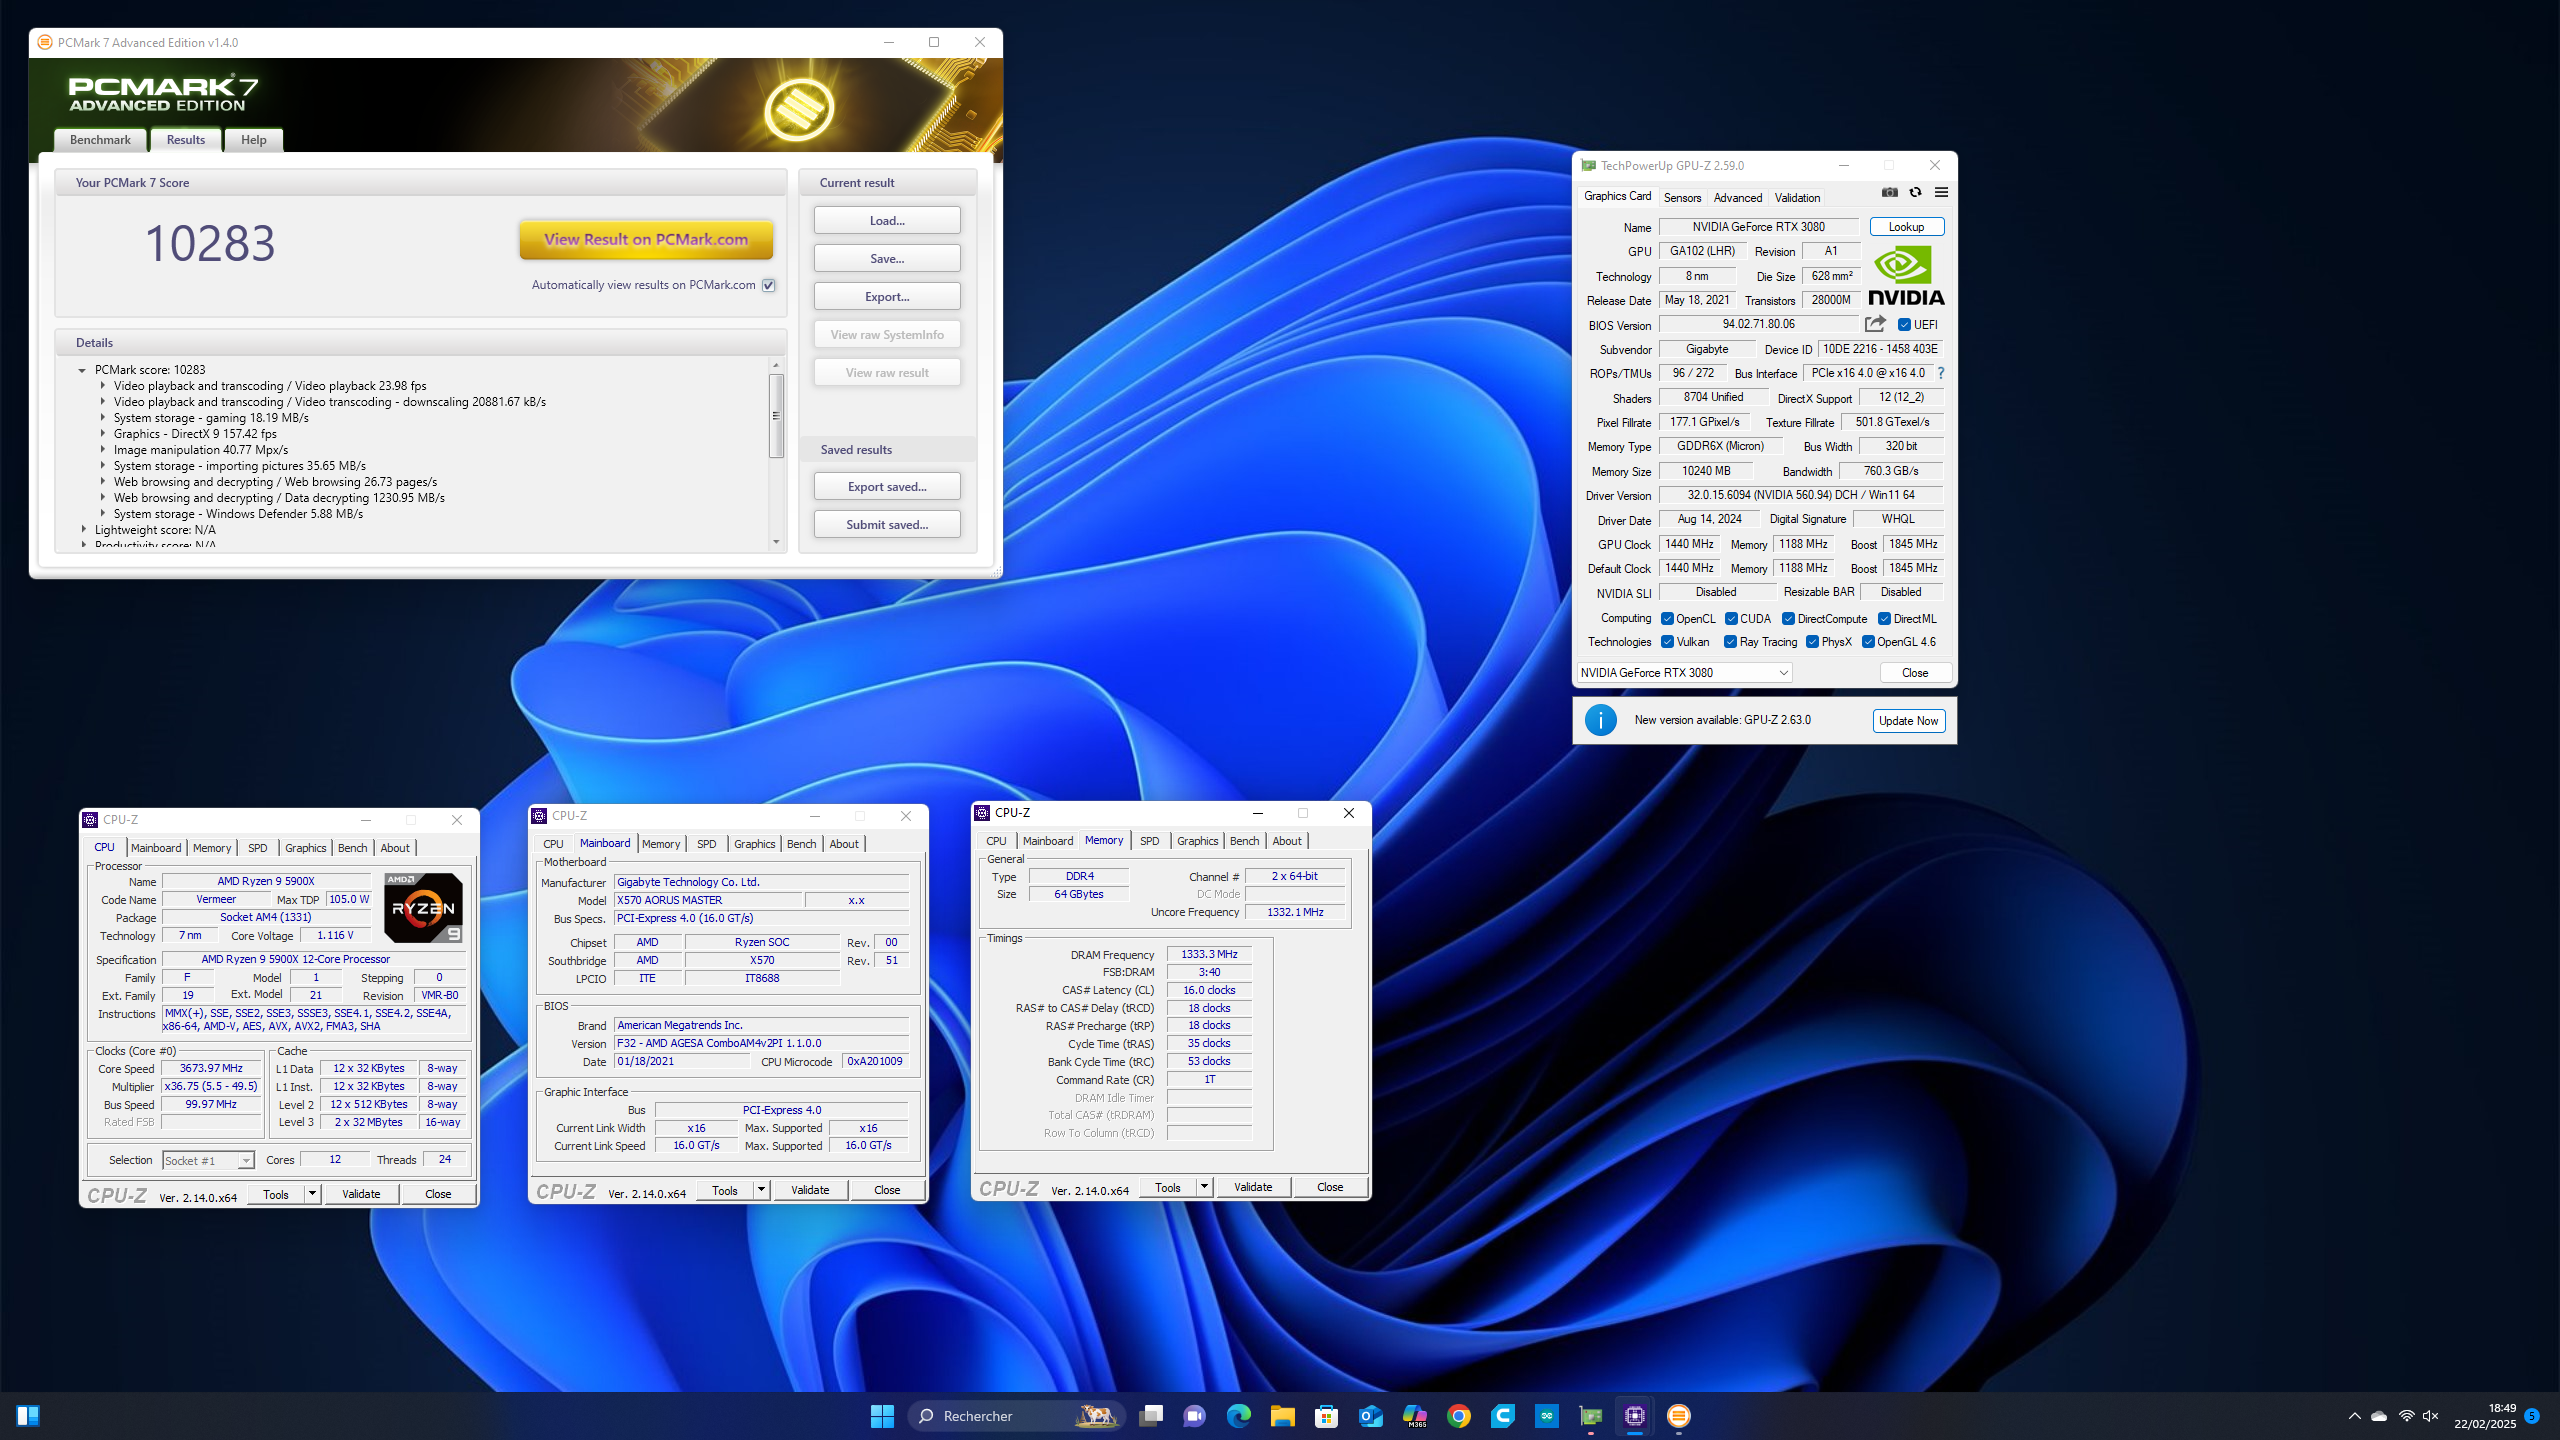Viewport: 2560px width, 1440px height.
Task: Click the Bus Interface question mark icon
Action: (x=1941, y=373)
